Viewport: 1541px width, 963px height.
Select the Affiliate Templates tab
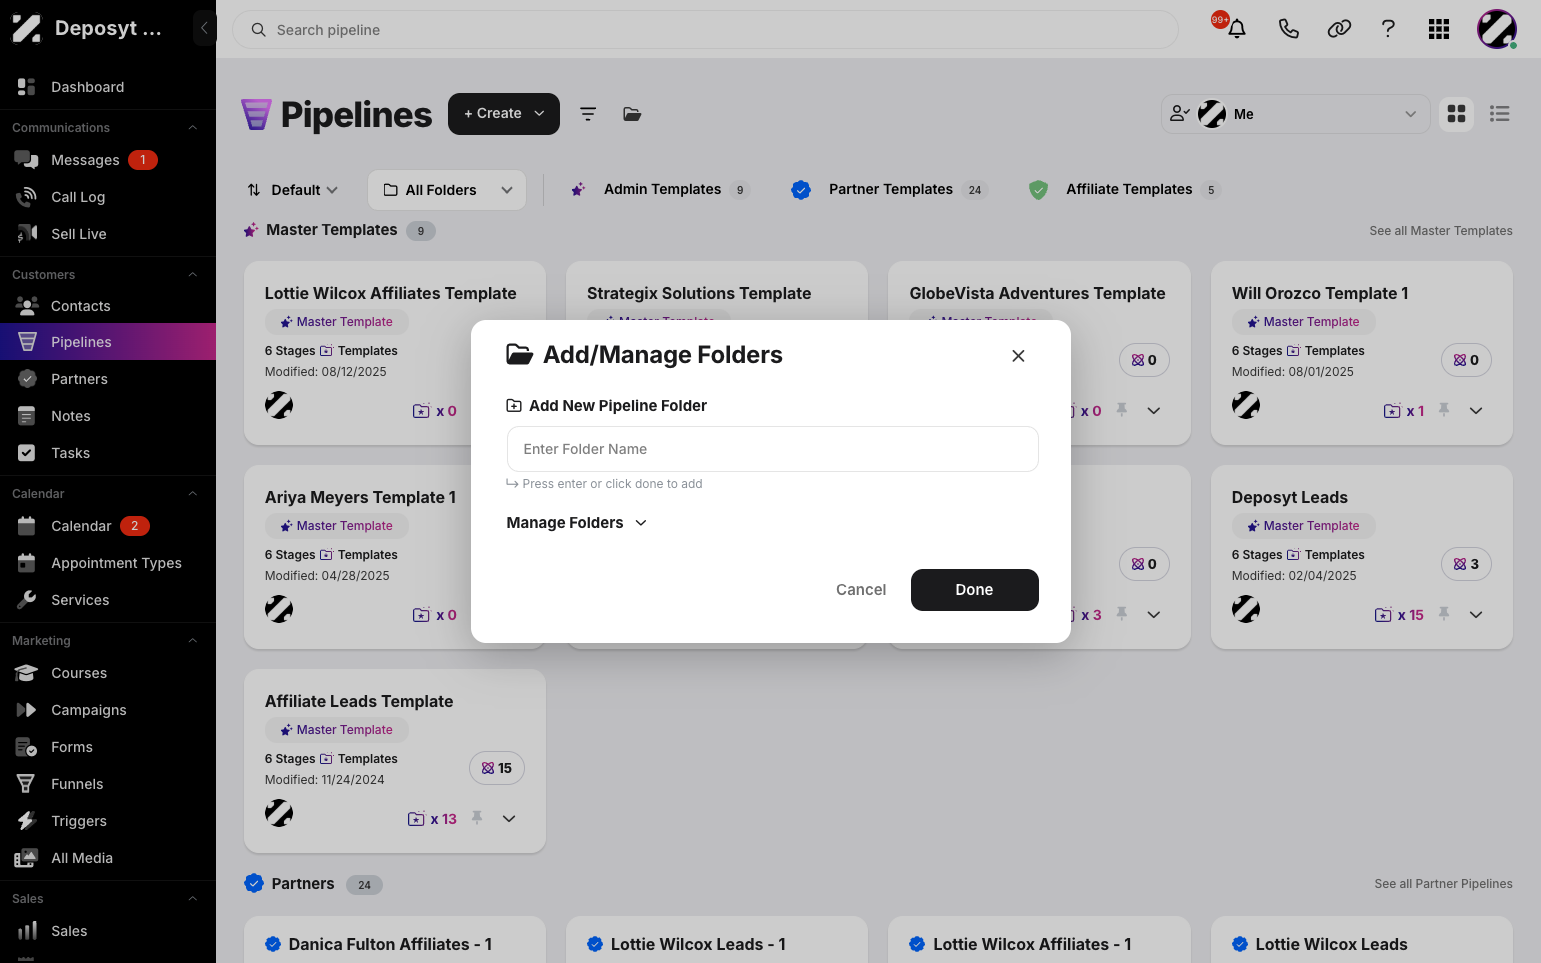coord(1125,189)
